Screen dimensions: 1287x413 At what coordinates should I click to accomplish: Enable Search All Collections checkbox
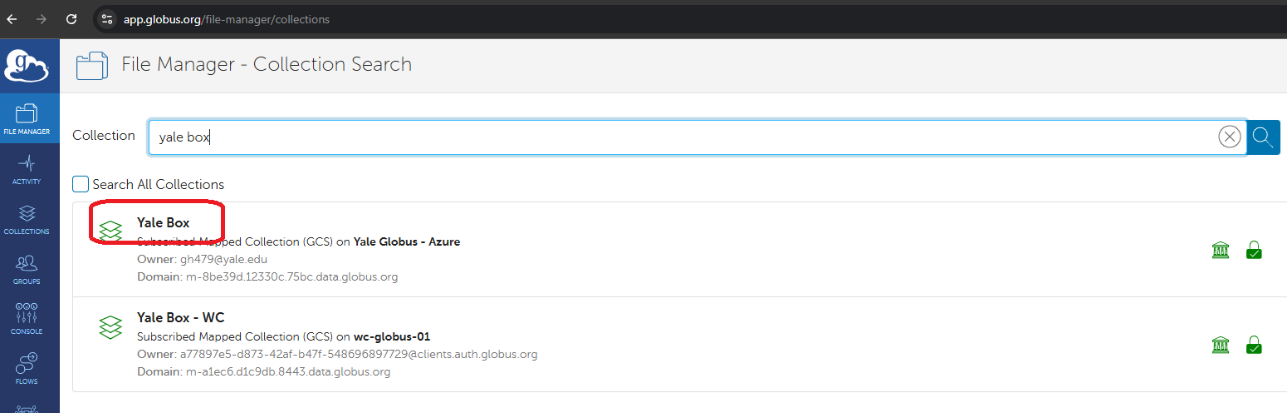[x=81, y=184]
